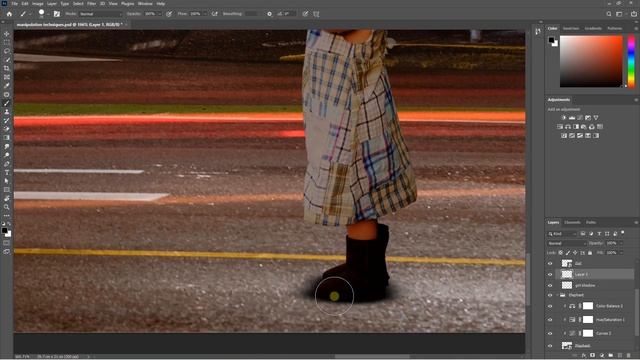Select the Frame tool
Viewport: 640px width, 360px height.
pyautogui.click(x=7, y=77)
